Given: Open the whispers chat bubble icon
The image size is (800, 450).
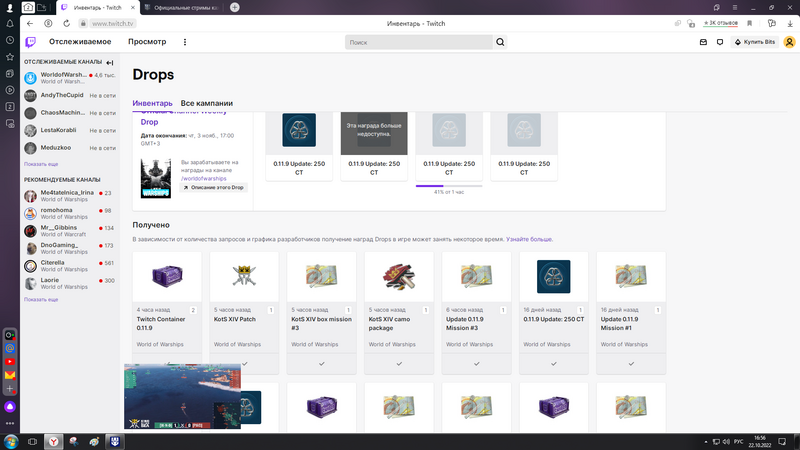Looking at the screenshot, I should pos(720,42).
